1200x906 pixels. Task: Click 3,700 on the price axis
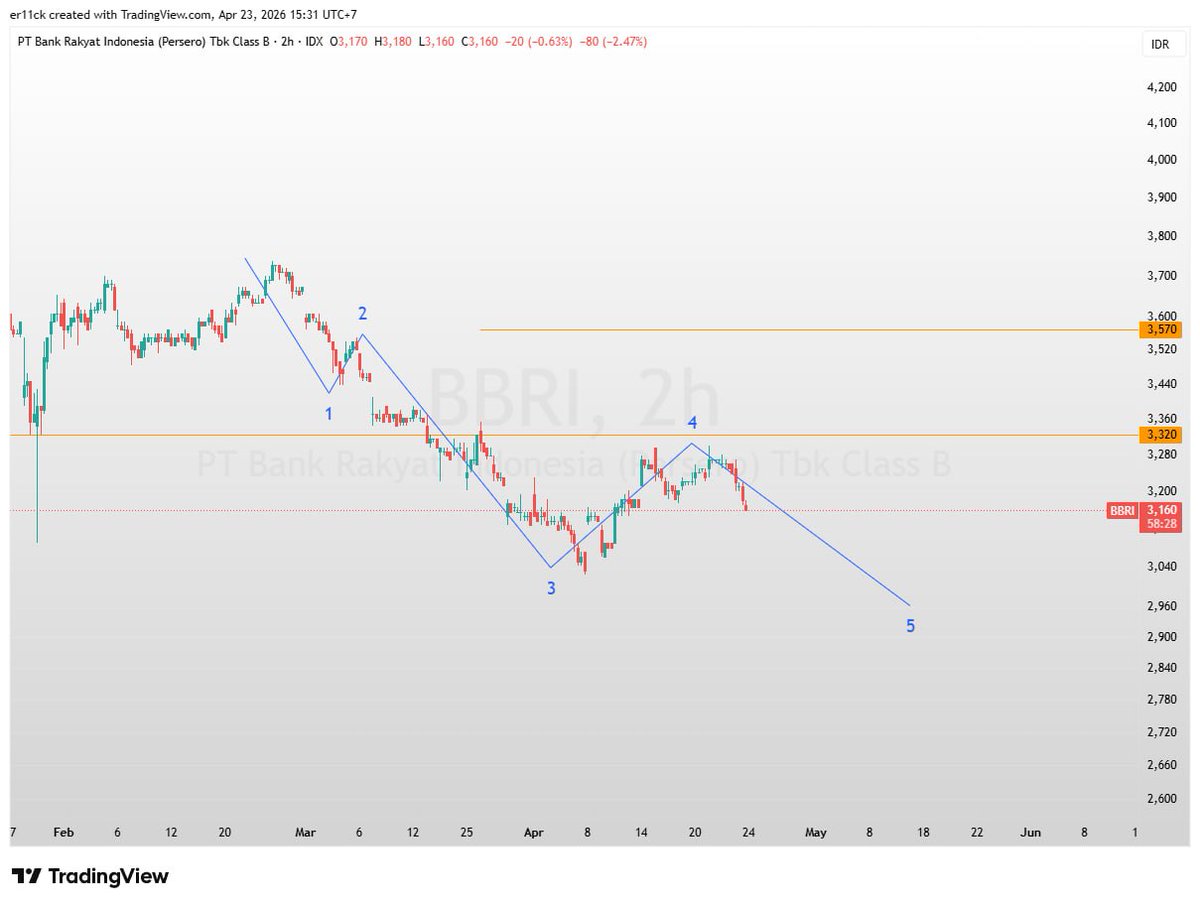click(x=1162, y=275)
